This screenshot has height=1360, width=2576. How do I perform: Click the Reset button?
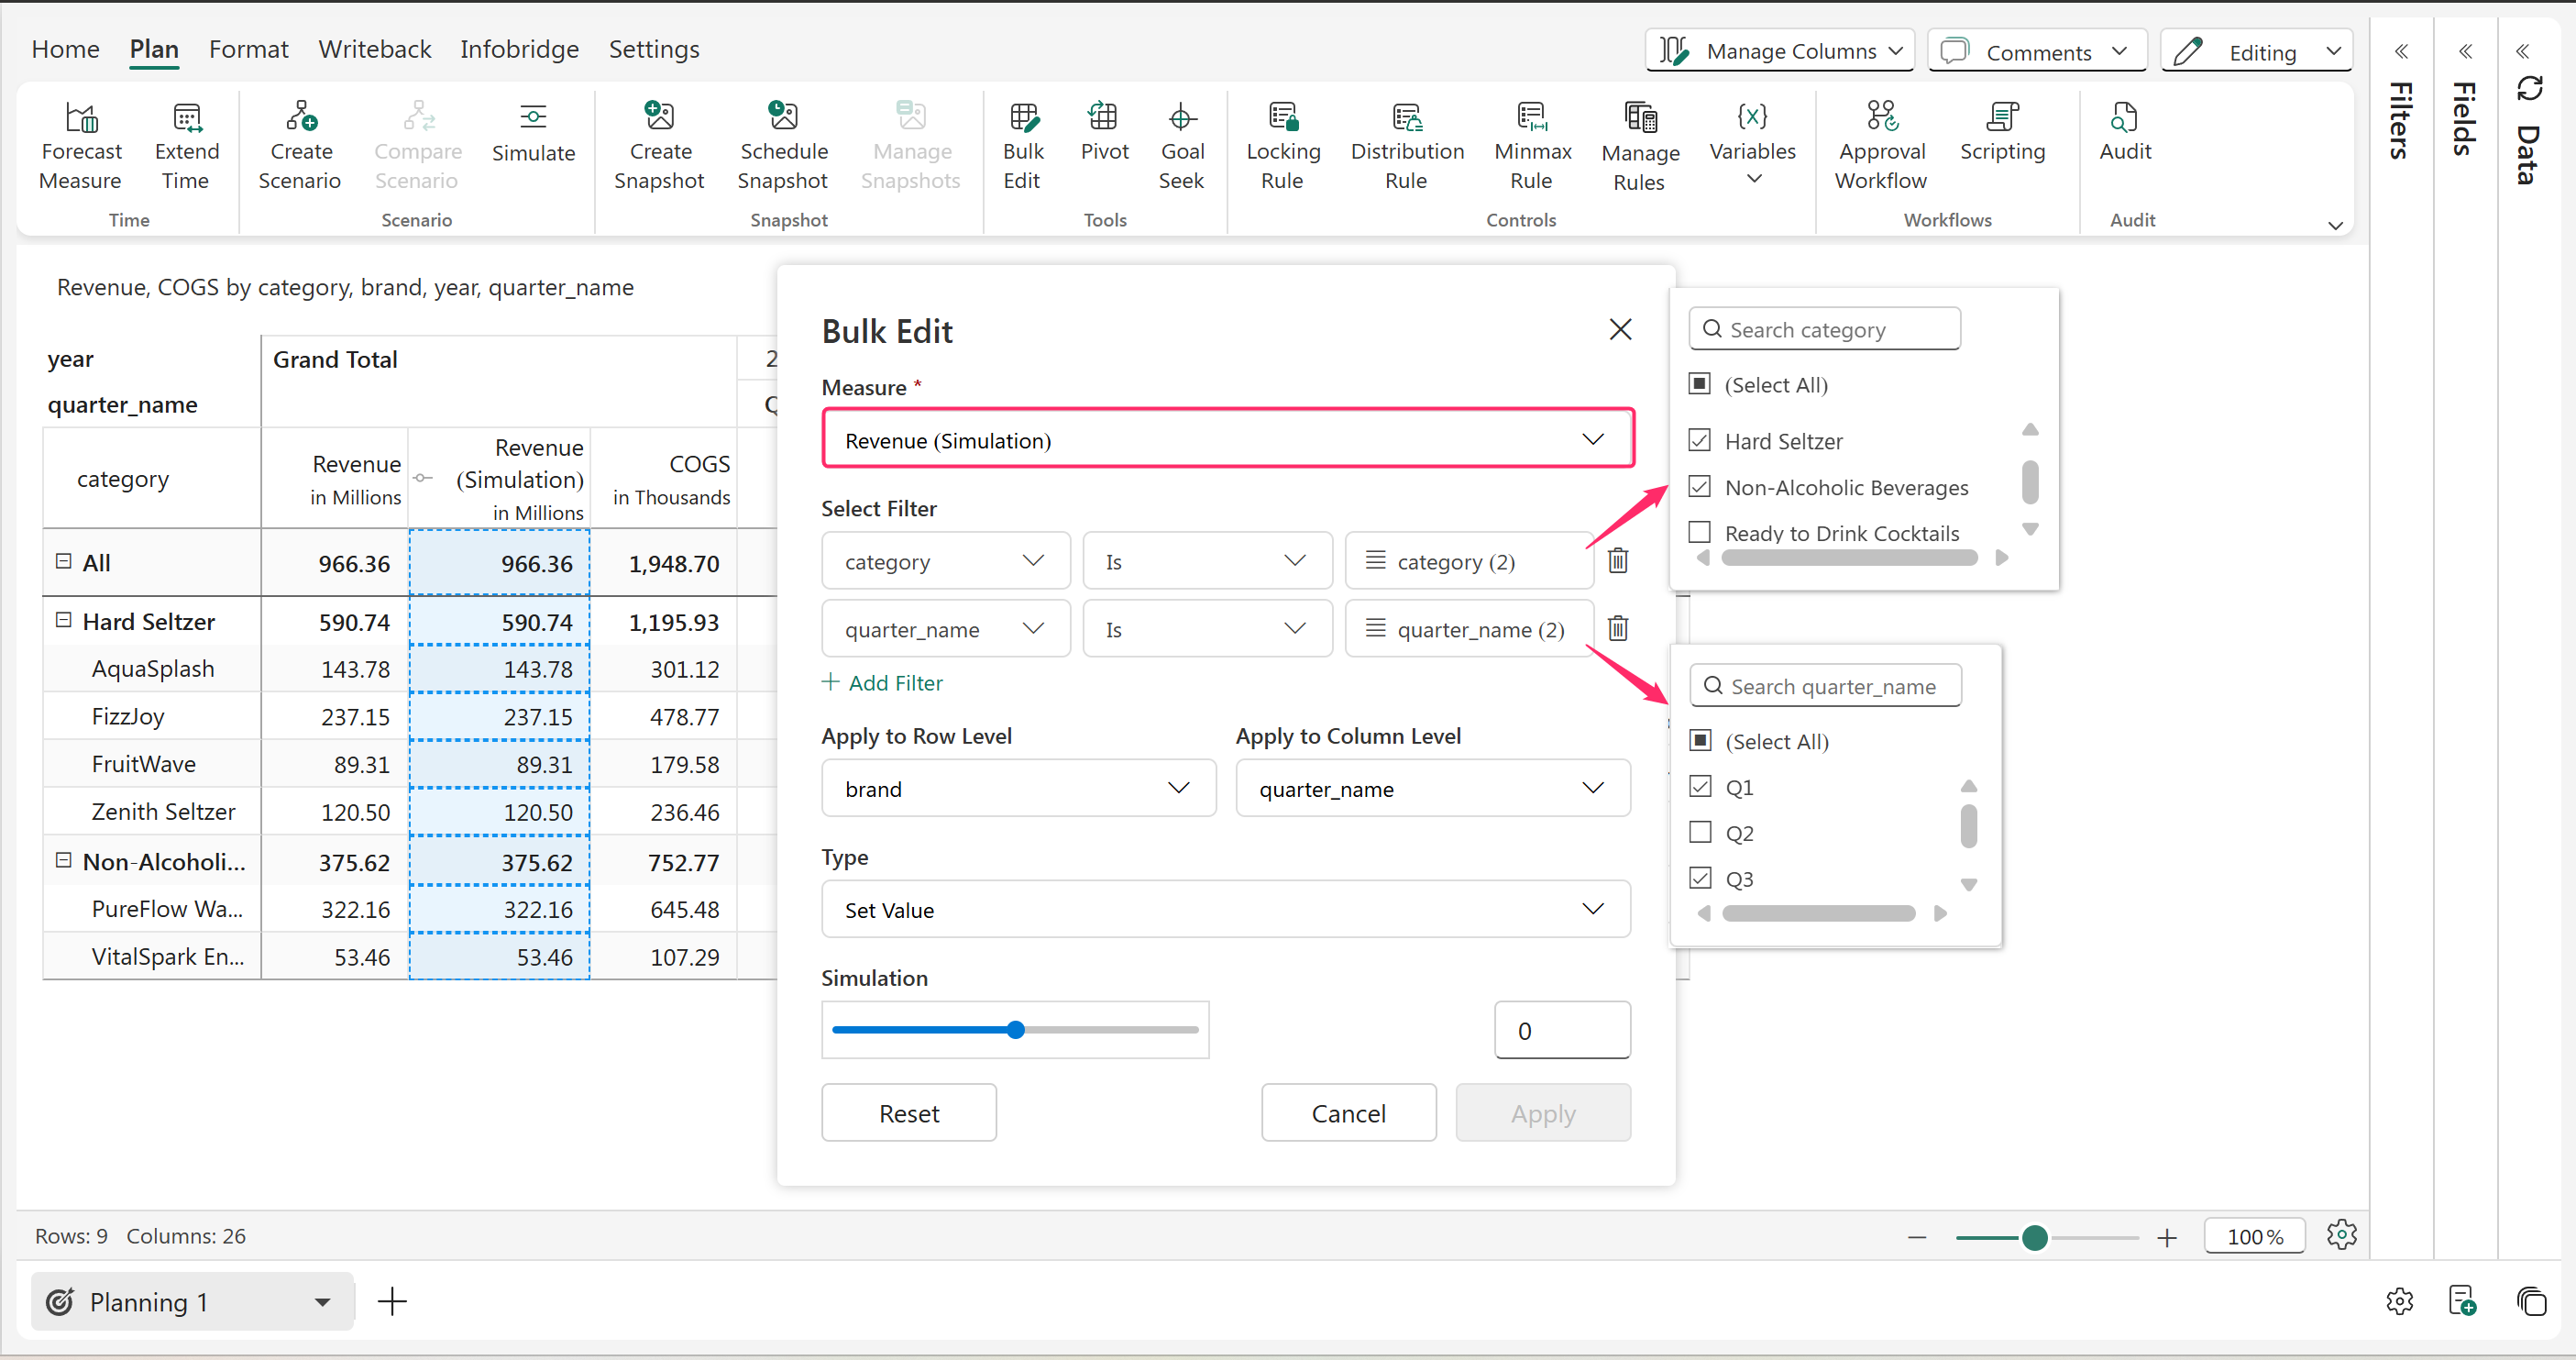(908, 1113)
